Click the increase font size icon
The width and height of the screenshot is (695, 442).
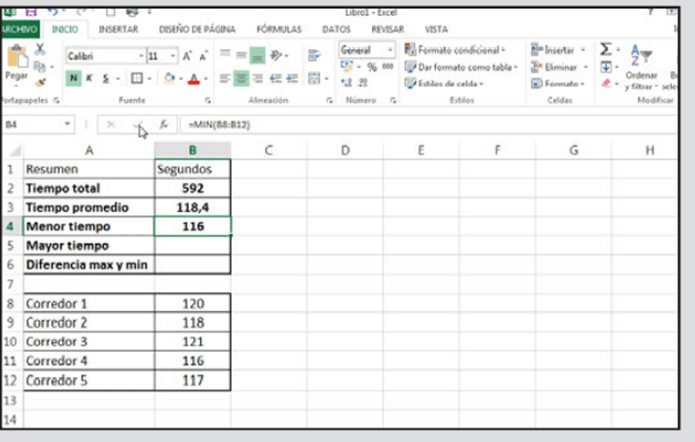click(x=188, y=57)
